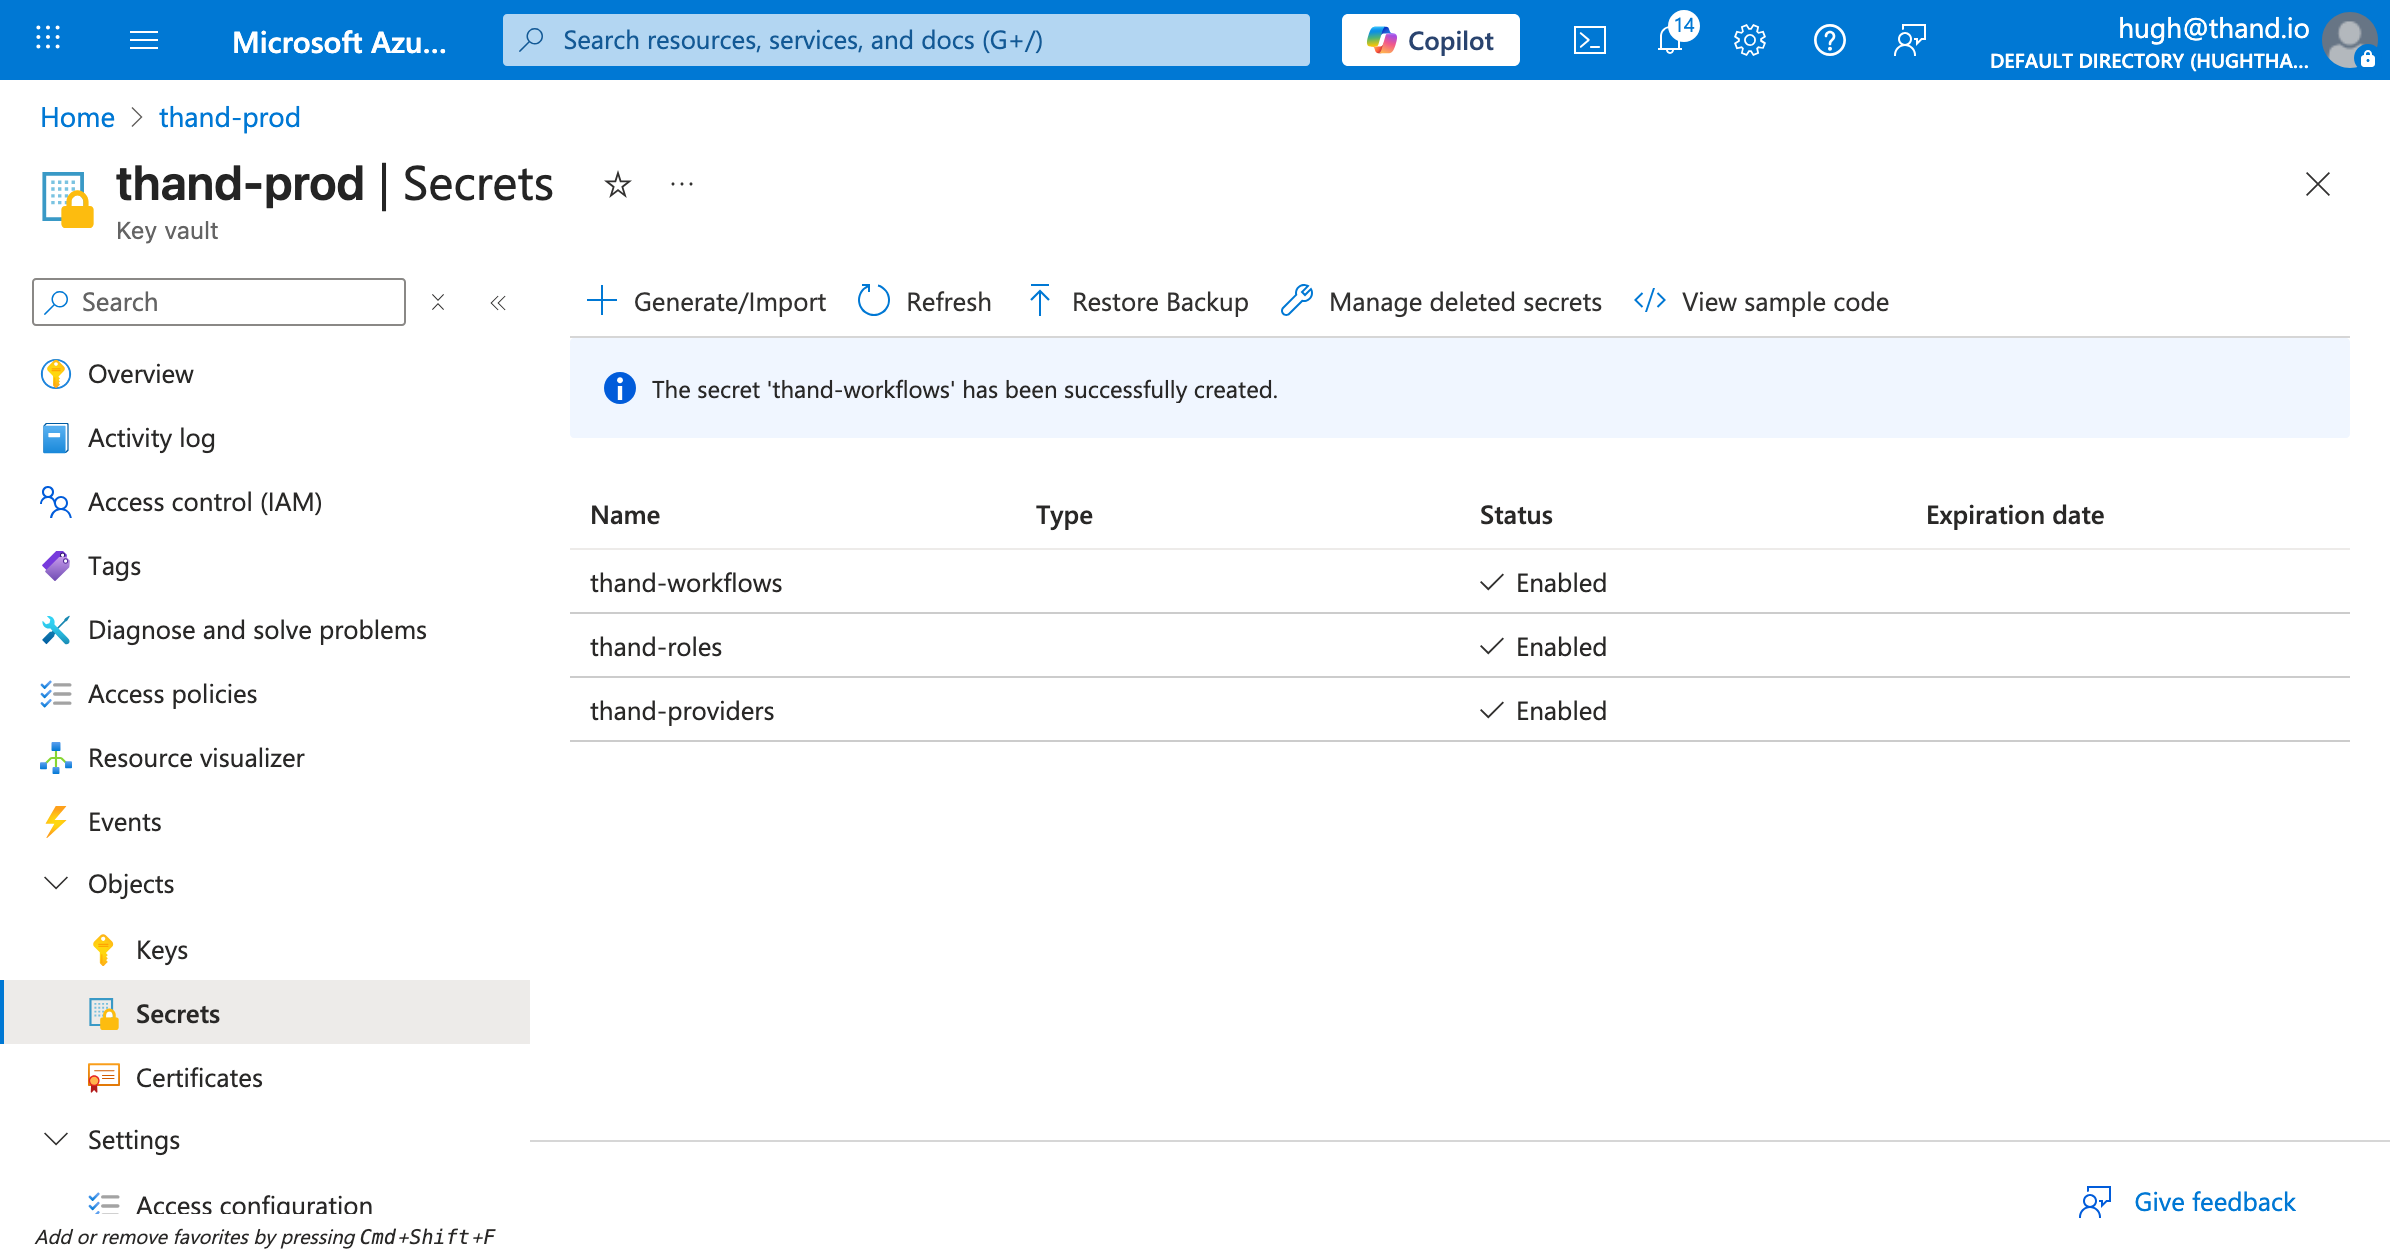Open the portal settings gear icon
Screen dimensions: 2390x1258
(1749, 40)
